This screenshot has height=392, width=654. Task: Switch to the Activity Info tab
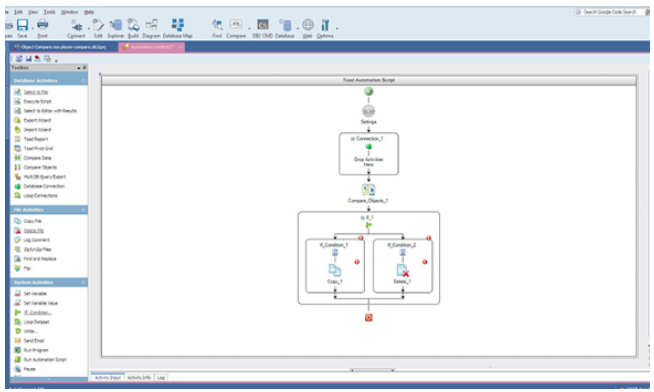tap(139, 377)
